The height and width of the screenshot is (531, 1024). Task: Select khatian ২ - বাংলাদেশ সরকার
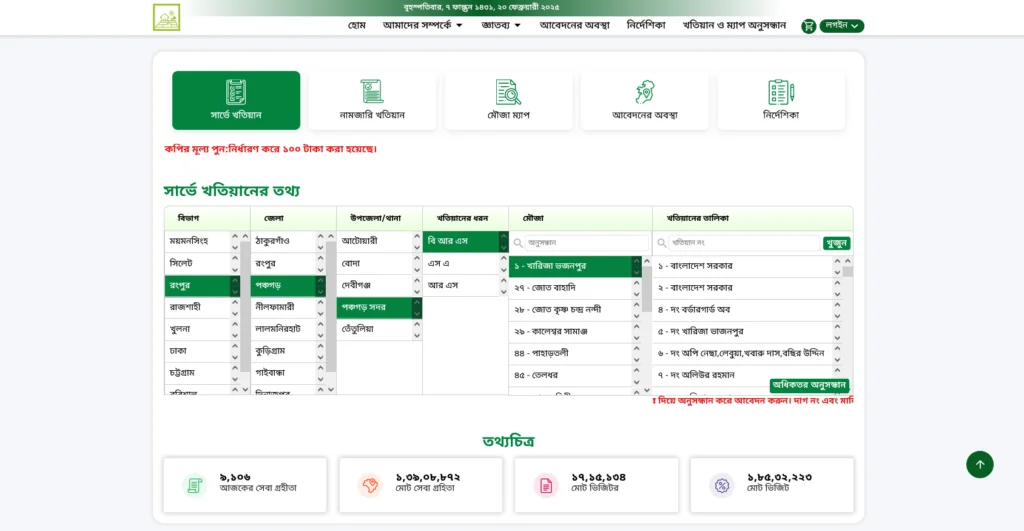click(748, 288)
